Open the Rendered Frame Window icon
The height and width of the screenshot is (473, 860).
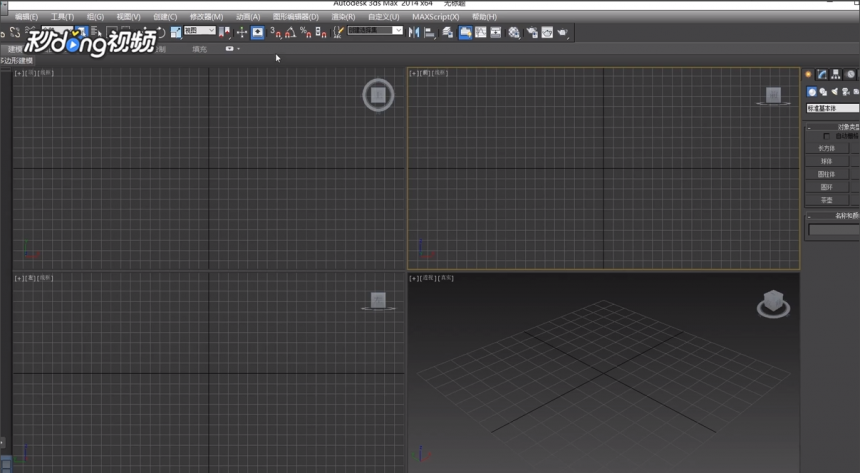tap(547, 32)
